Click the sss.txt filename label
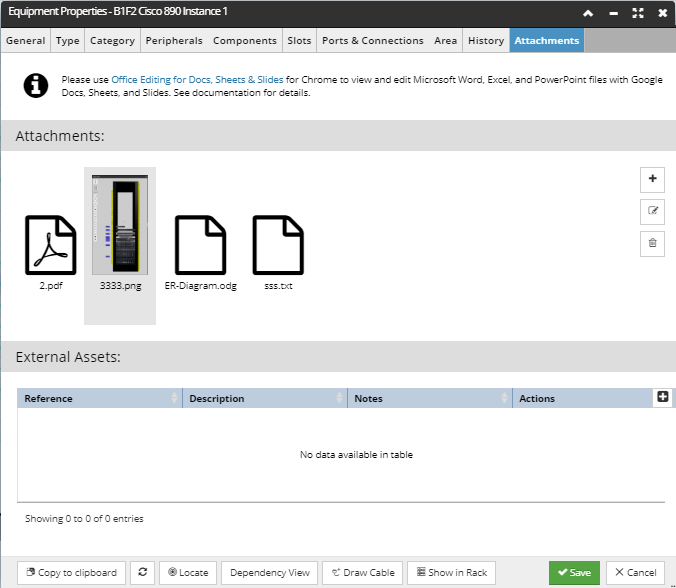Viewport: 676px width, 588px height. coord(278,286)
